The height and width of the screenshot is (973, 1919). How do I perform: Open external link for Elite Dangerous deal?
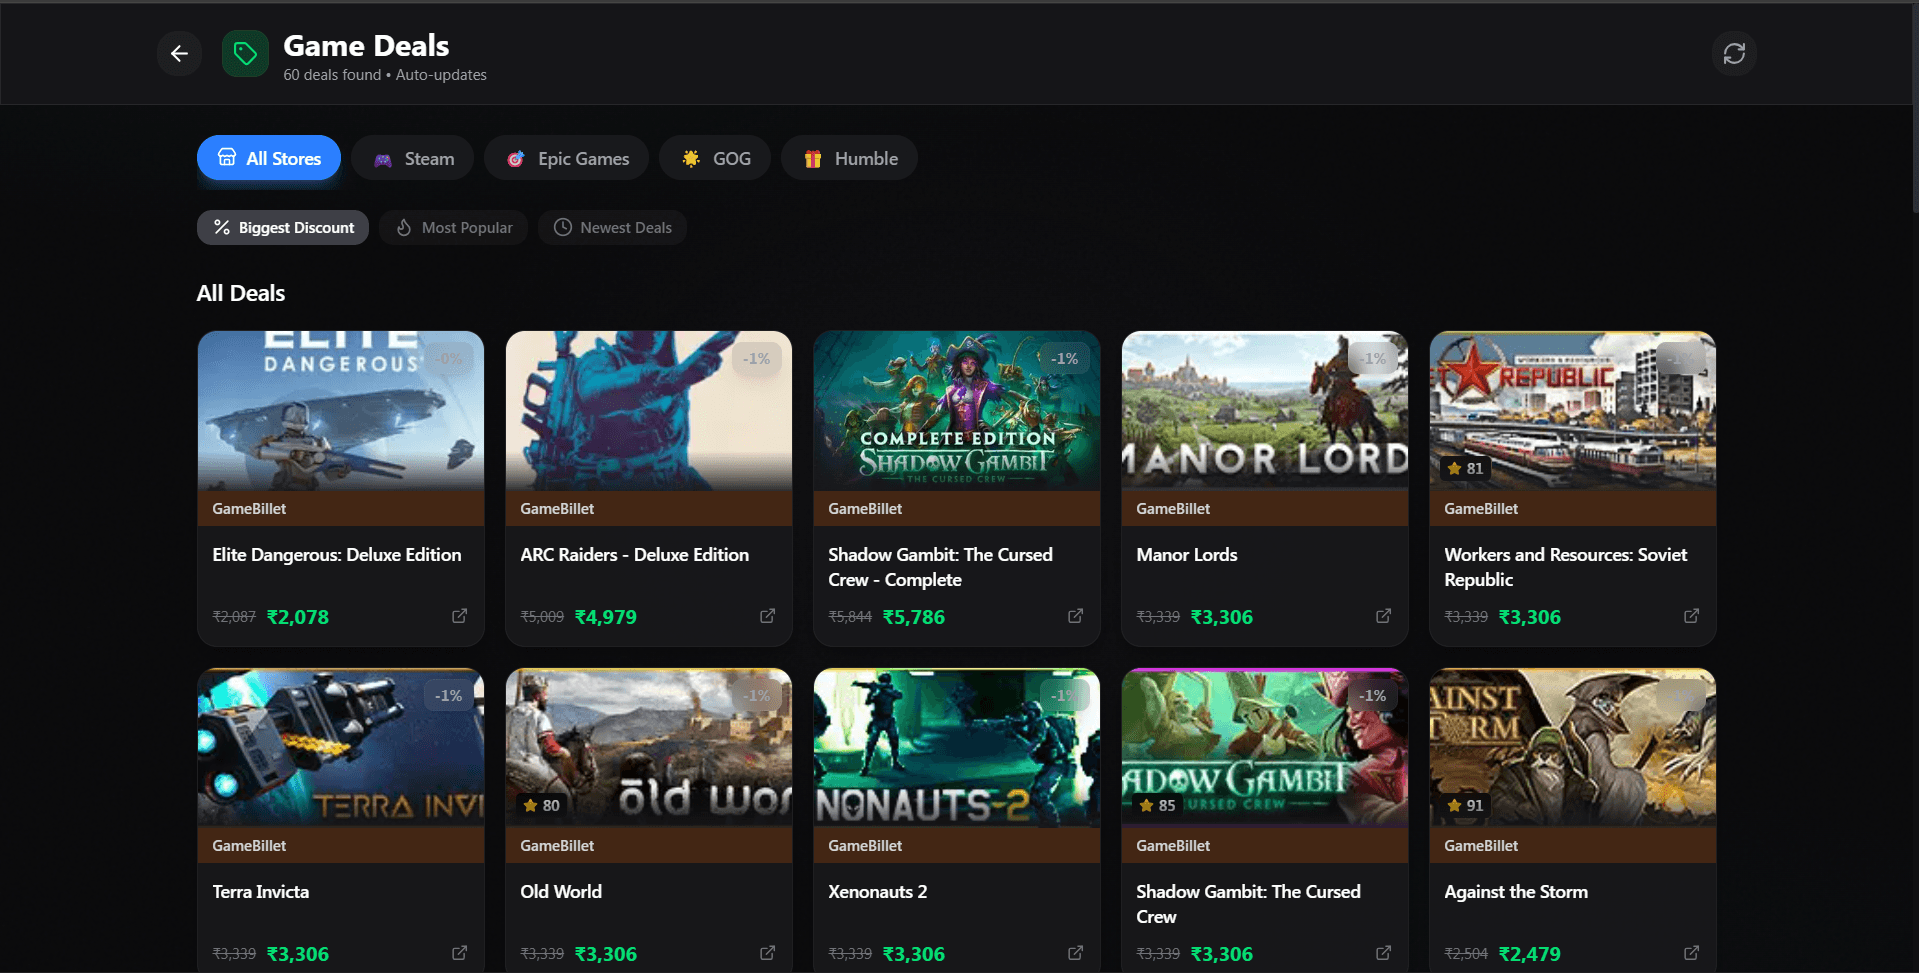pos(459,616)
